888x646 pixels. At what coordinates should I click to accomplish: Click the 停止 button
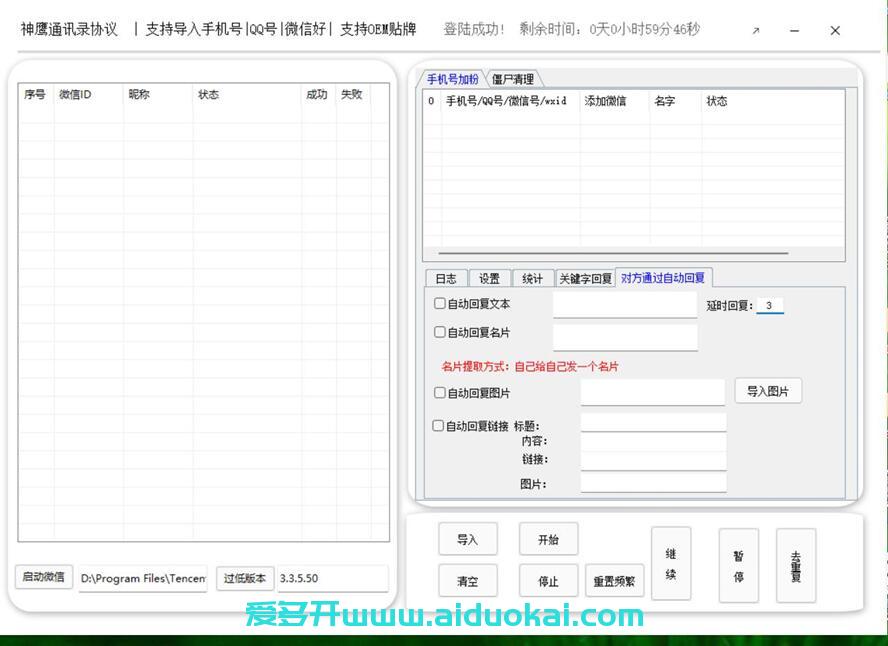[548, 581]
